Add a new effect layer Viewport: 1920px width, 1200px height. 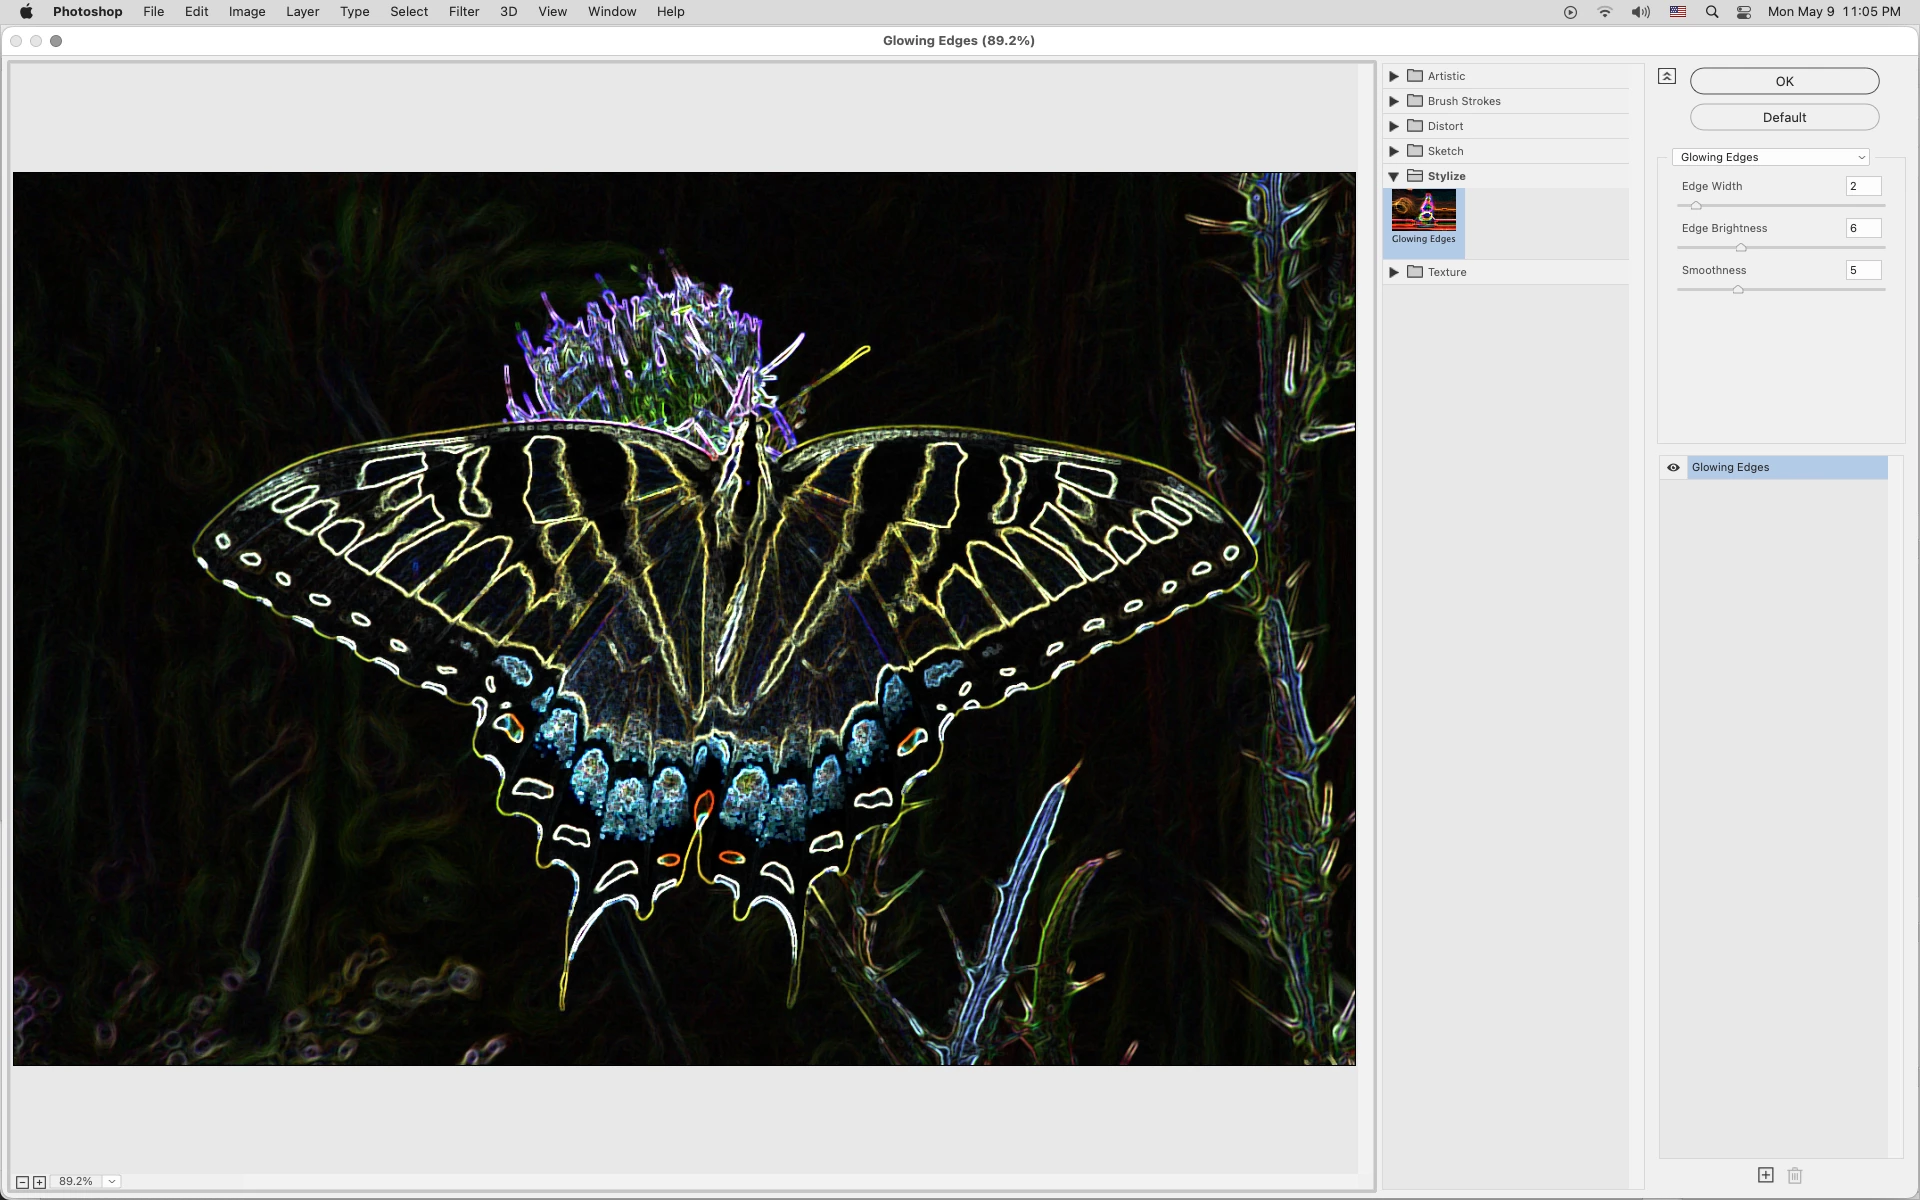(1765, 1175)
